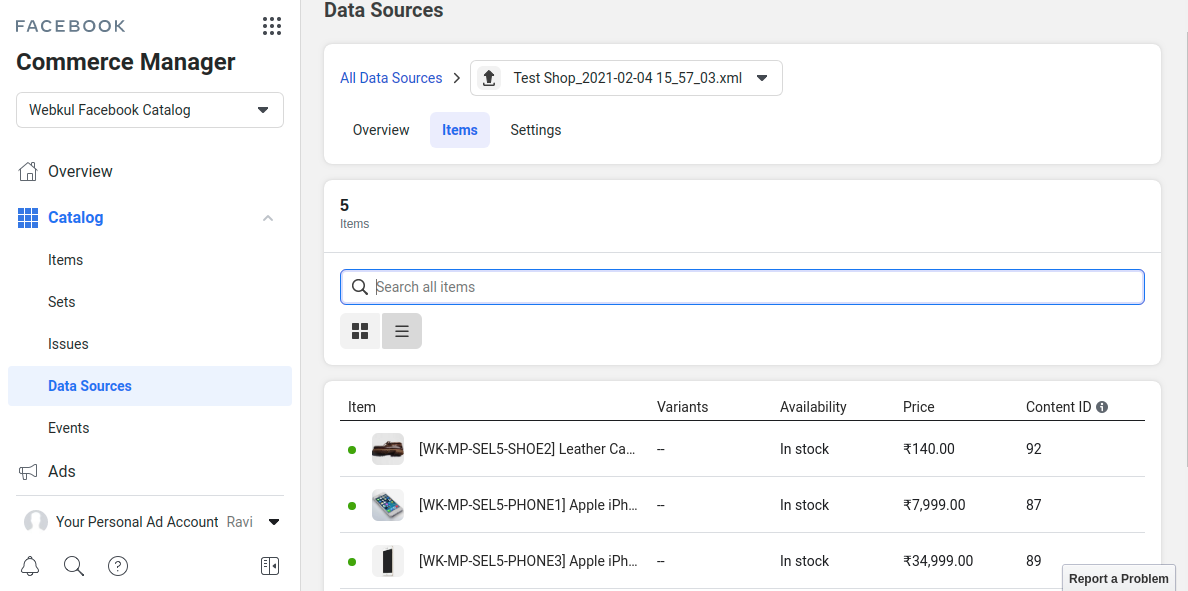
Task: Open the WK-MP-SEL5-PHONE1 Apple item
Action: [x=528, y=505]
